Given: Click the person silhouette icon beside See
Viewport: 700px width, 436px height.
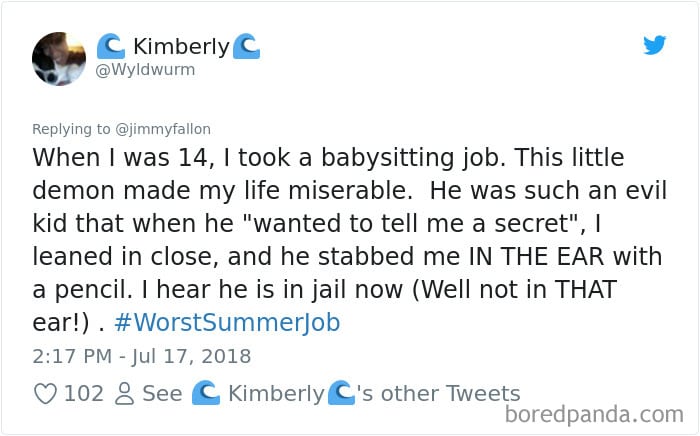Looking at the screenshot, I should 125,394.
